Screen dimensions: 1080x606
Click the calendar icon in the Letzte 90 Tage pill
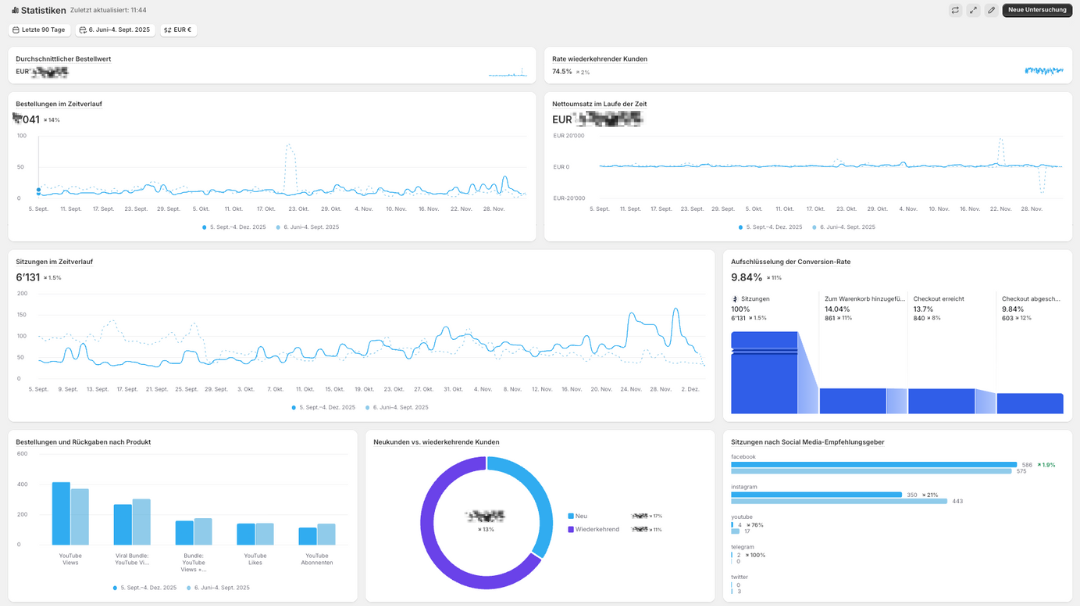click(x=16, y=29)
